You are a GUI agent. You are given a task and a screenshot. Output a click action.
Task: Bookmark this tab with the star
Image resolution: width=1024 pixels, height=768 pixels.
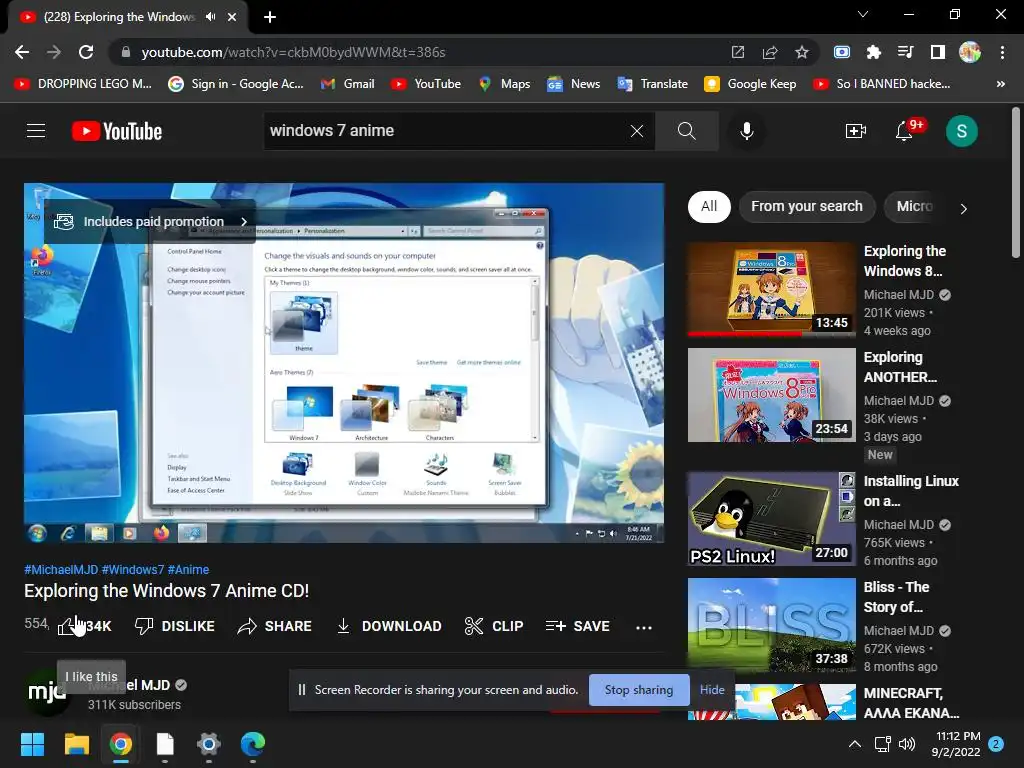tap(802, 52)
